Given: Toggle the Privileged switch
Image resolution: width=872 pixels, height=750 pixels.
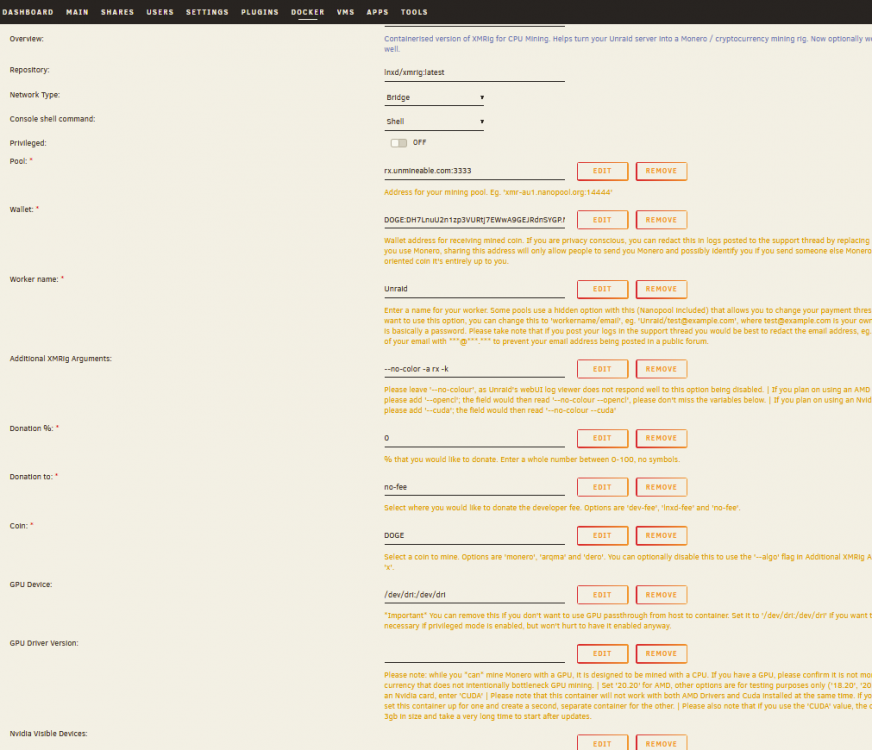Looking at the screenshot, I should (x=399, y=143).
